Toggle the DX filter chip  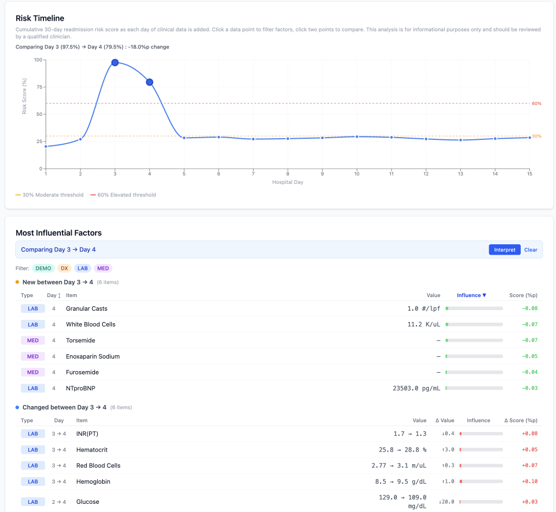[64, 268]
